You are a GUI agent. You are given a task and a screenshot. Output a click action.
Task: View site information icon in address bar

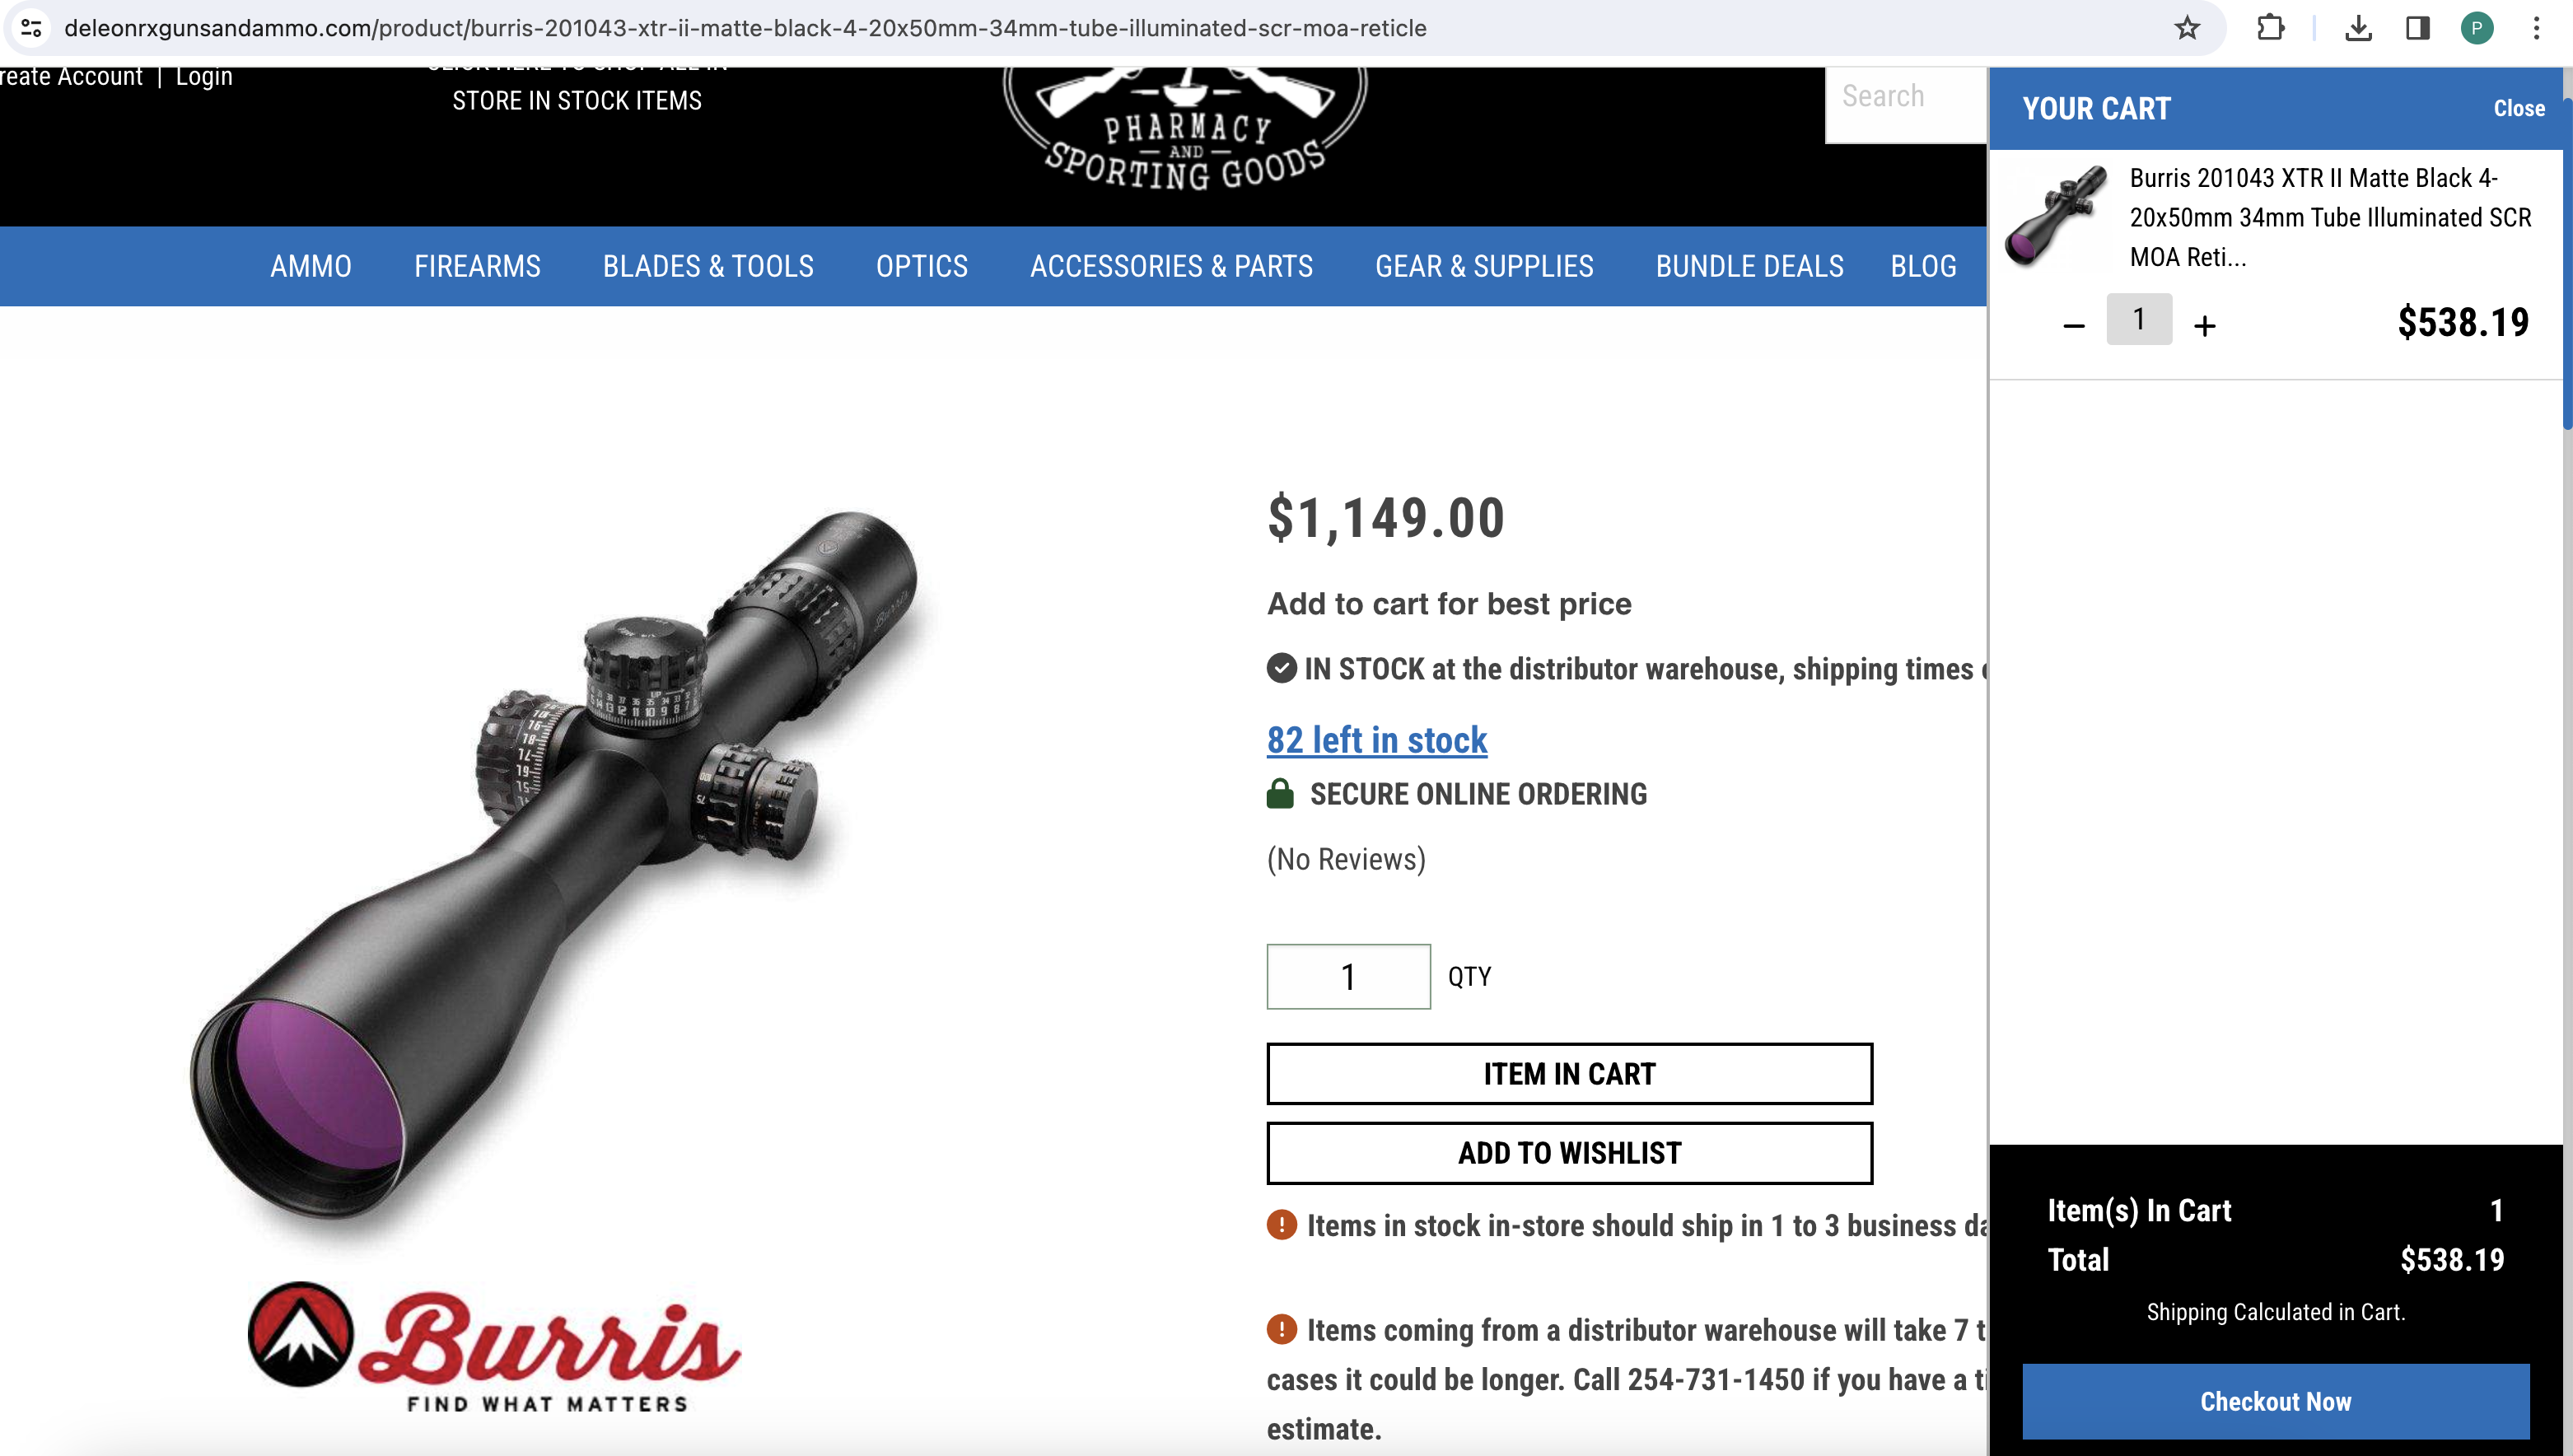pos(31,28)
